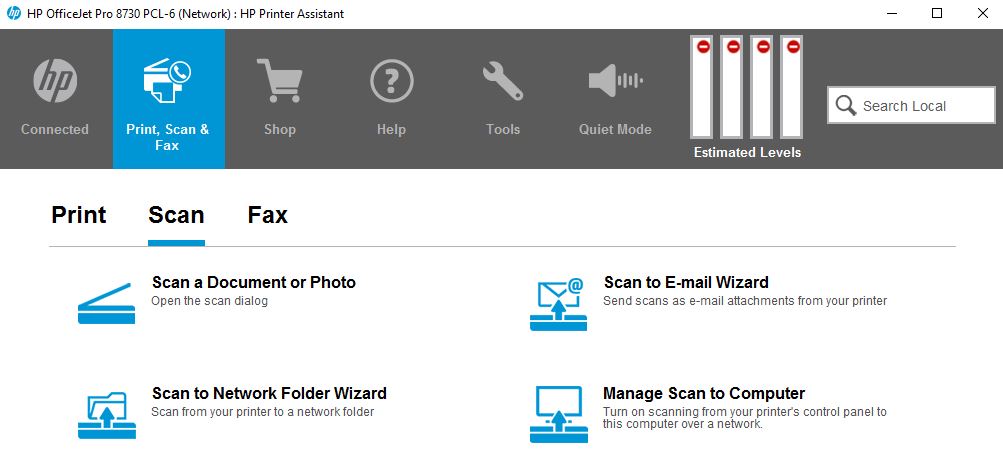Click the Quiet Mode label text
The height and width of the screenshot is (466, 1003).
615,129
